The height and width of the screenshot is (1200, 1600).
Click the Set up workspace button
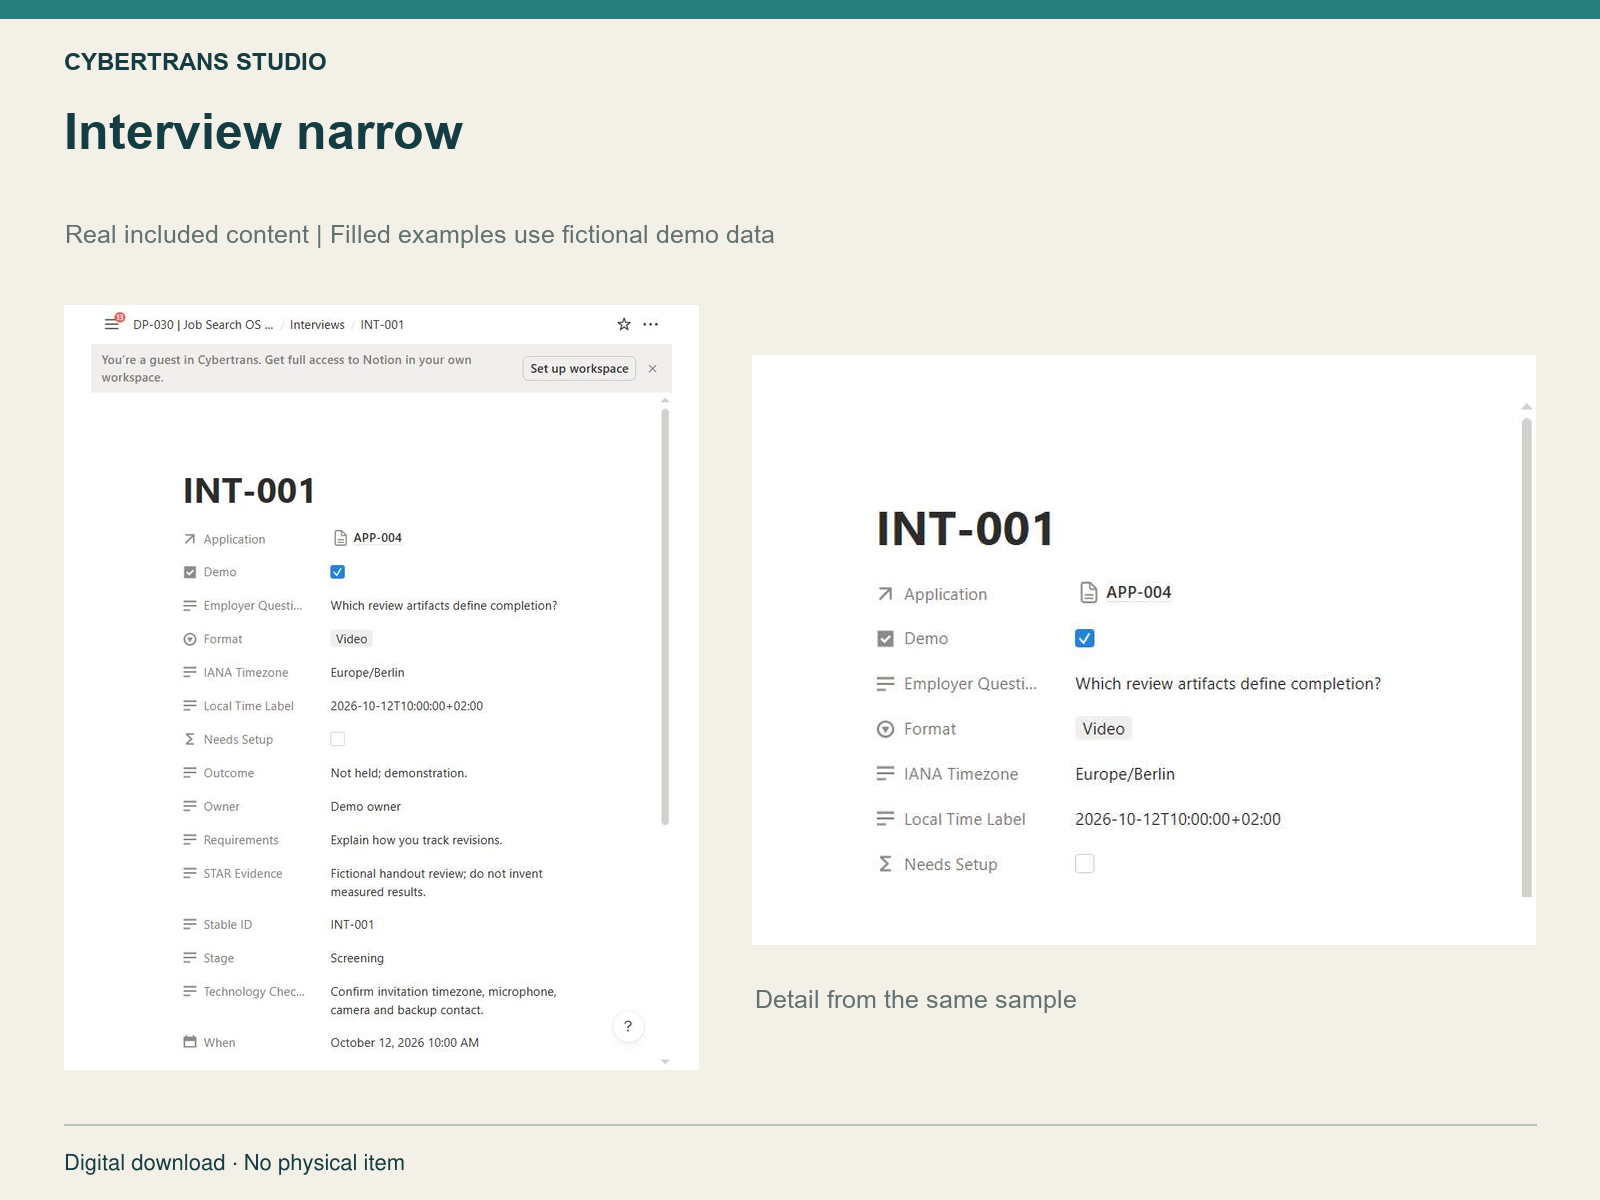tap(579, 369)
